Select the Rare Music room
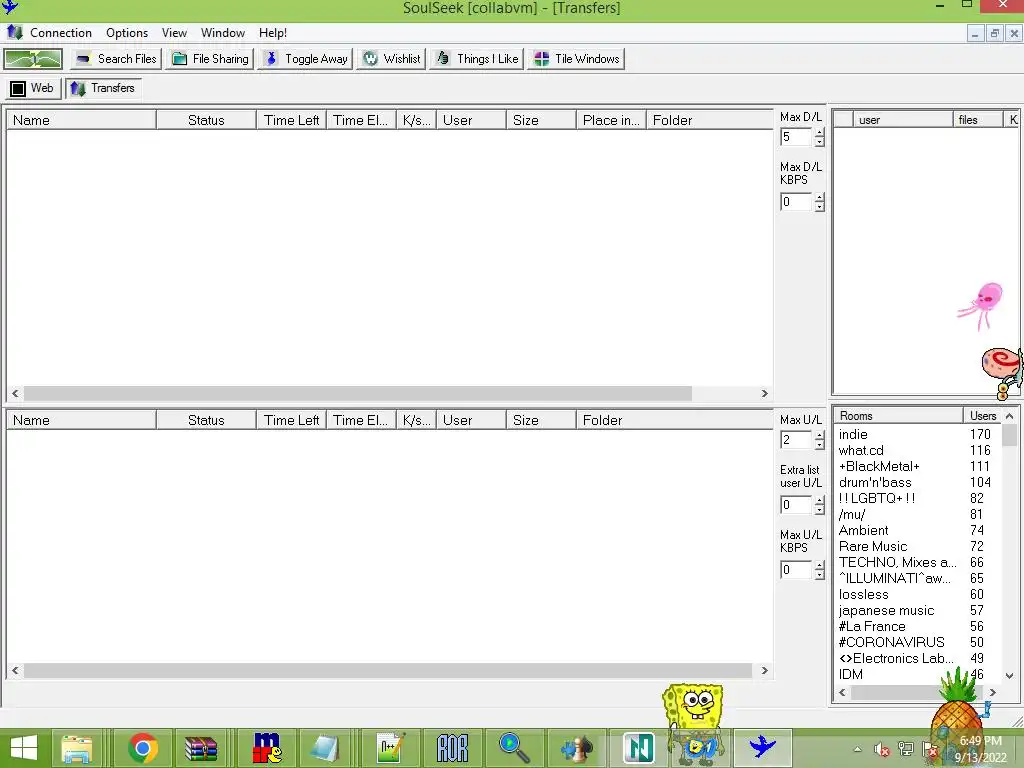Screen dimensions: 1024x768 pyautogui.click(x=872, y=547)
